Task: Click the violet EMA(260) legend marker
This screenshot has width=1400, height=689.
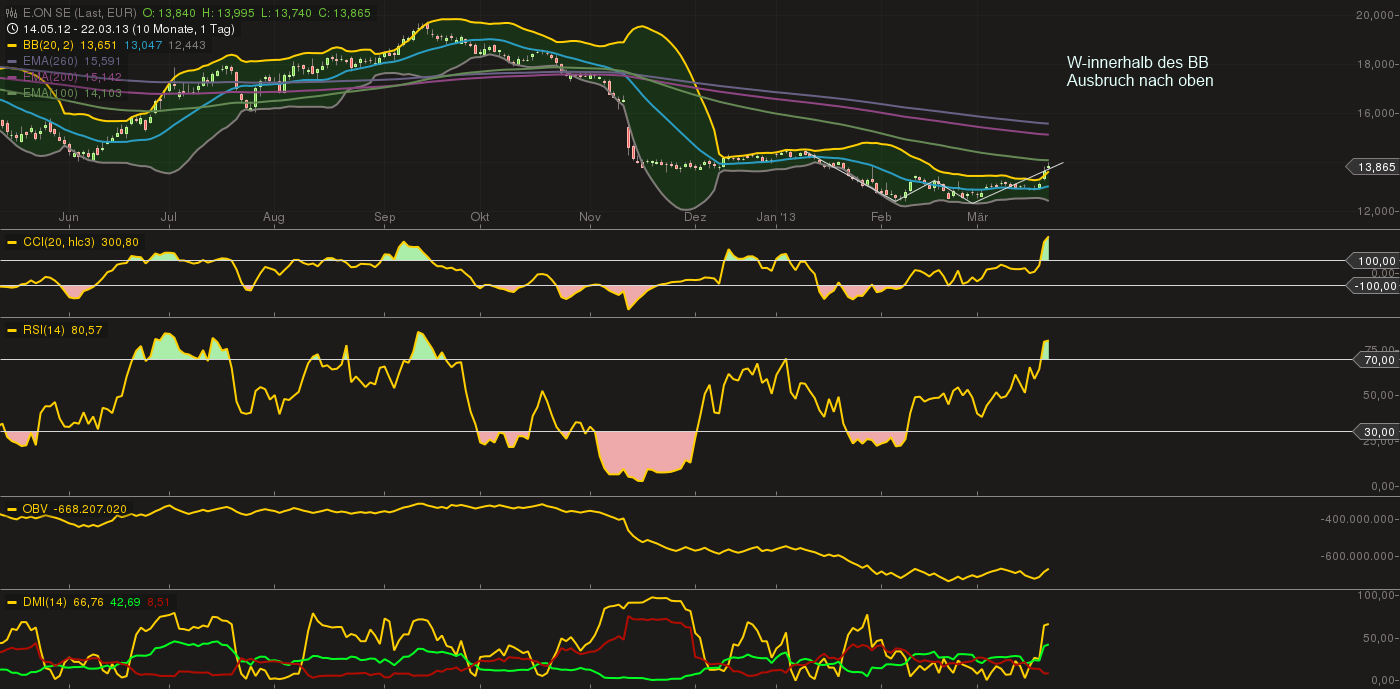Action: tap(12, 61)
